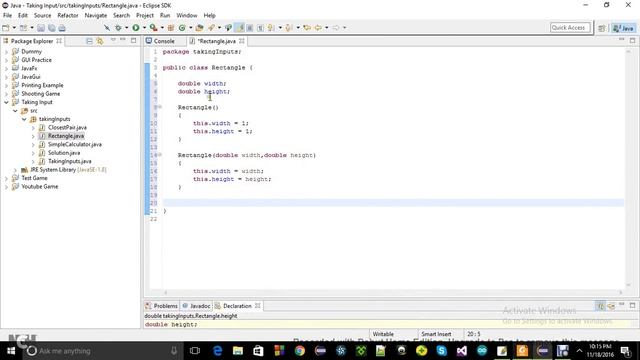
Task: Switch to the Java perspective button
Action: click(x=624, y=28)
